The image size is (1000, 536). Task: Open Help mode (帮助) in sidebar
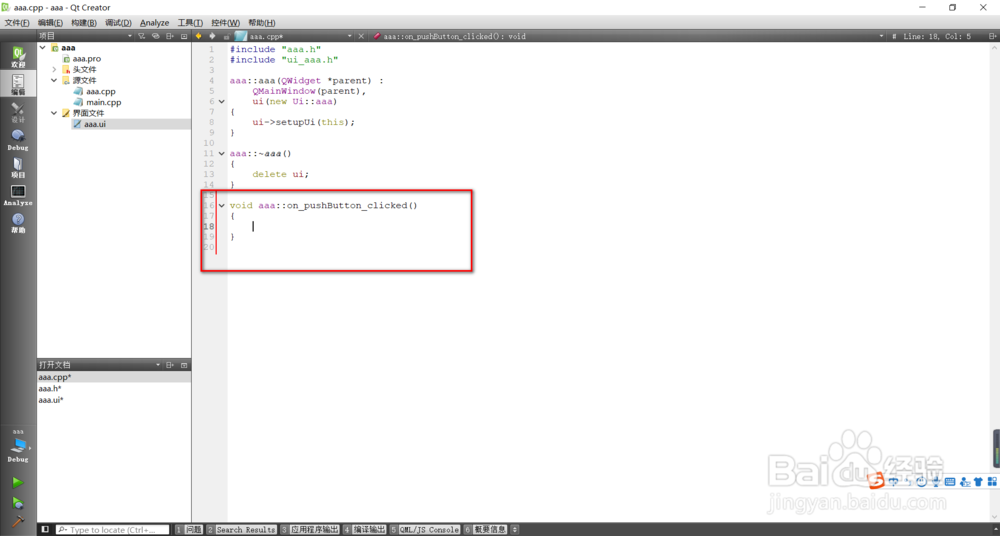tap(18, 223)
